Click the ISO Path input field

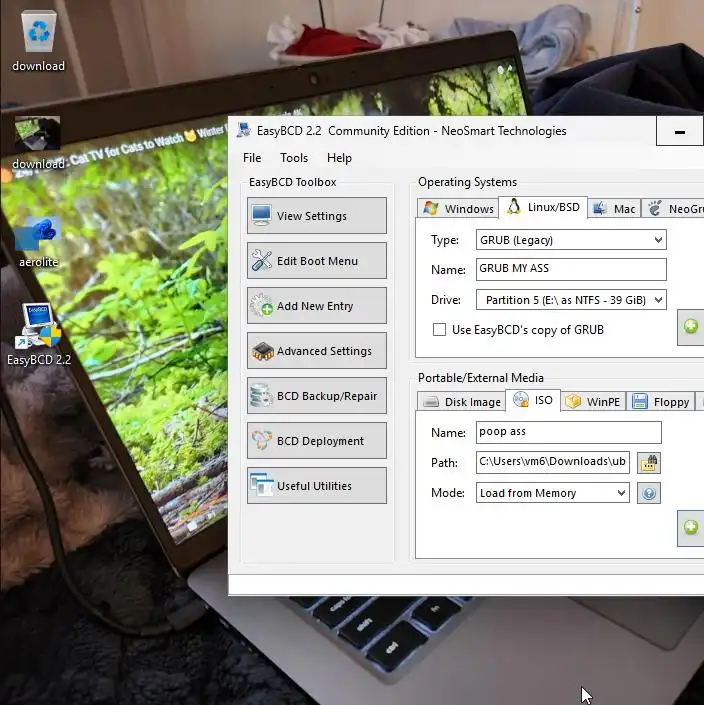pyautogui.click(x=553, y=462)
